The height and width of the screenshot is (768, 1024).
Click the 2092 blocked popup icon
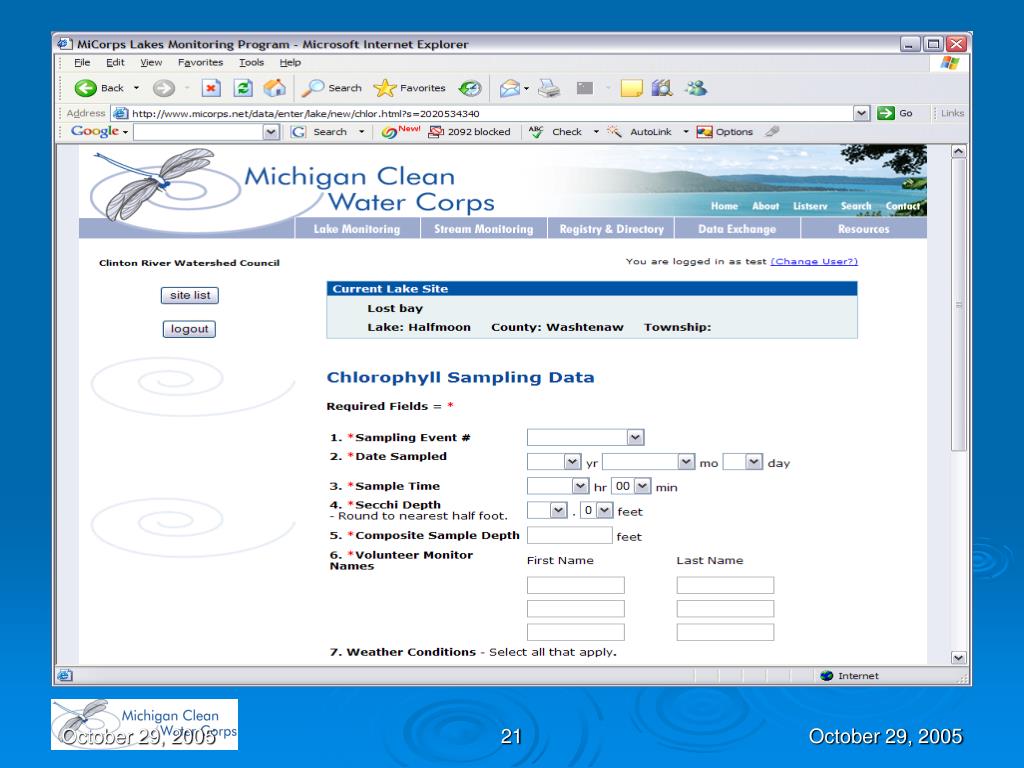click(436, 132)
